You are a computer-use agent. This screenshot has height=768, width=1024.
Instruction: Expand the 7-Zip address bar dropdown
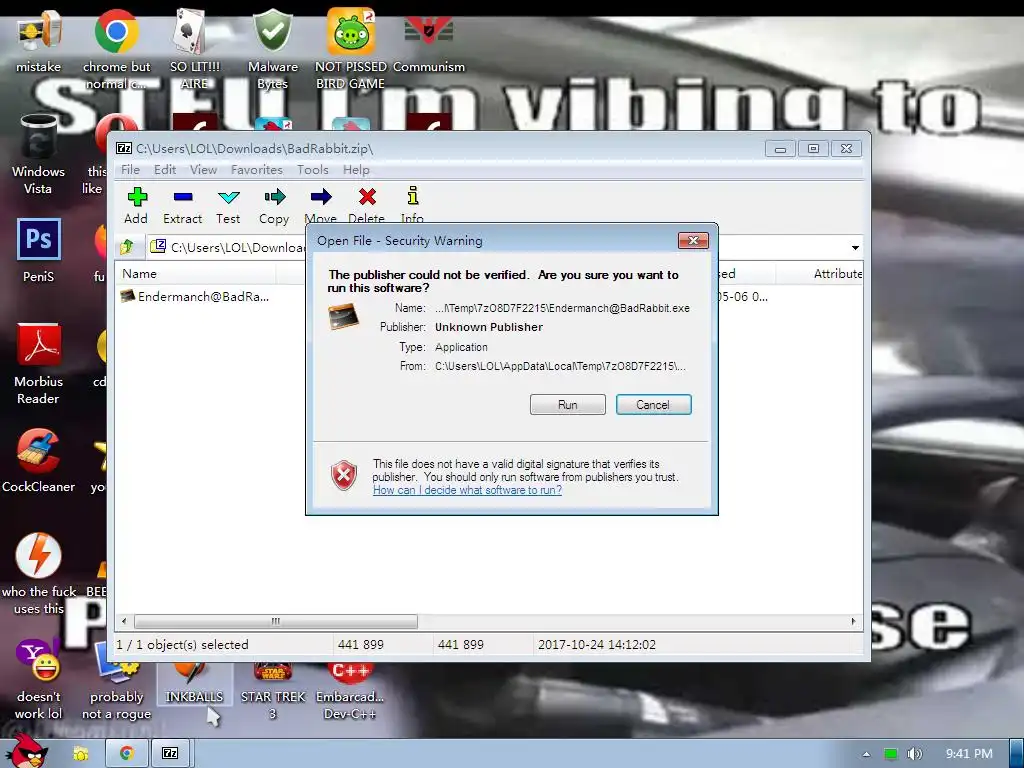[x=855, y=248]
